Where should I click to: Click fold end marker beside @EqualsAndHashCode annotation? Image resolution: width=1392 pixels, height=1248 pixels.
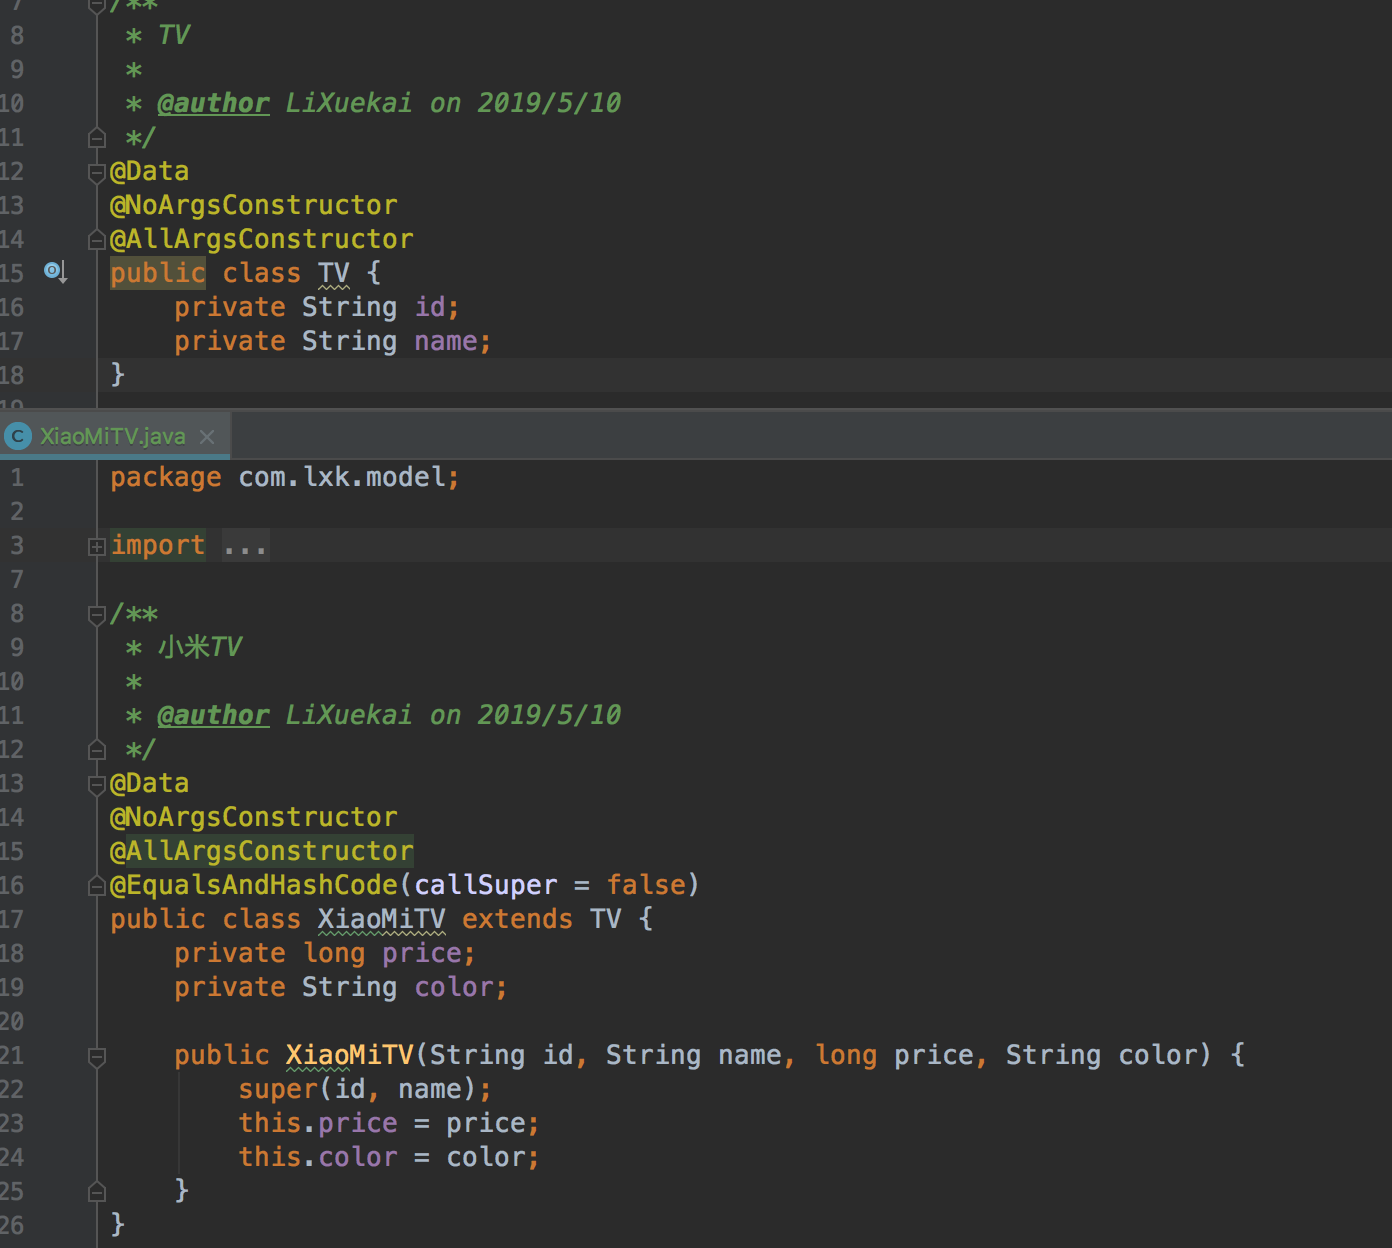[x=97, y=886]
